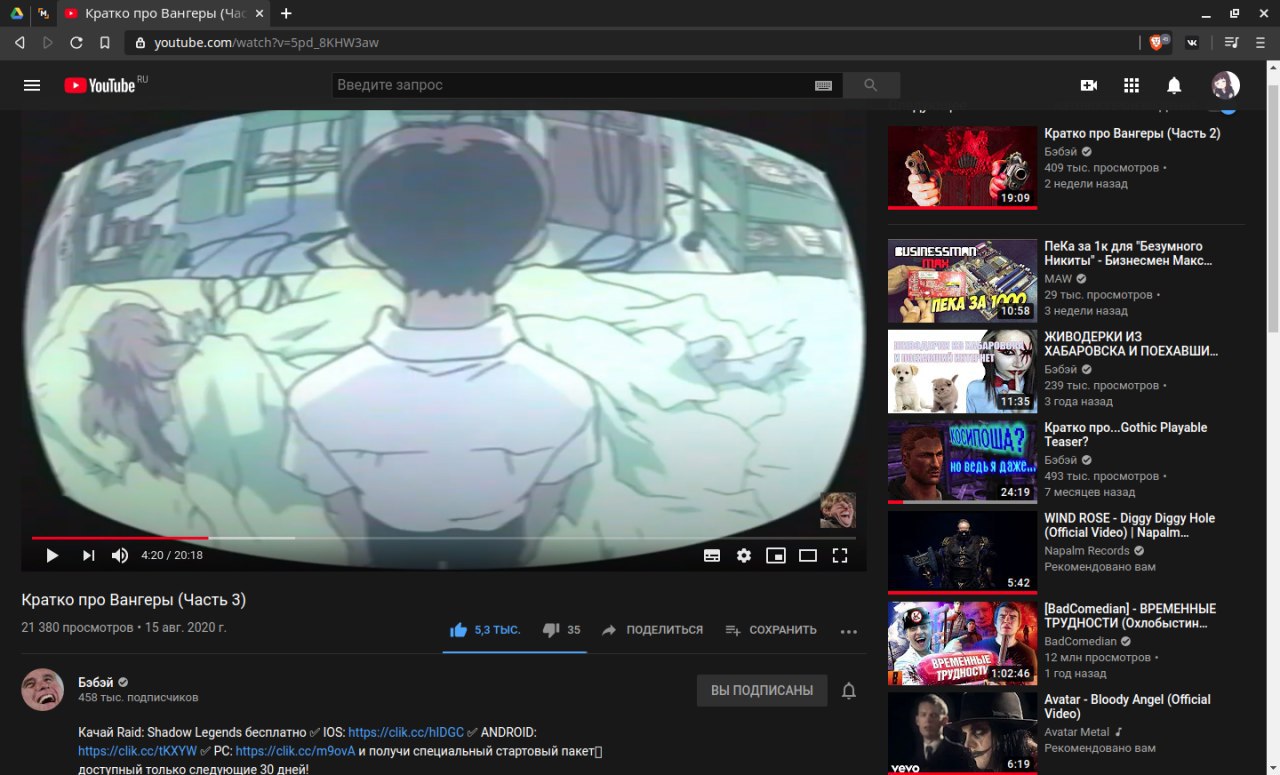
Task: Open the browser main menu
Action: click(1260, 42)
